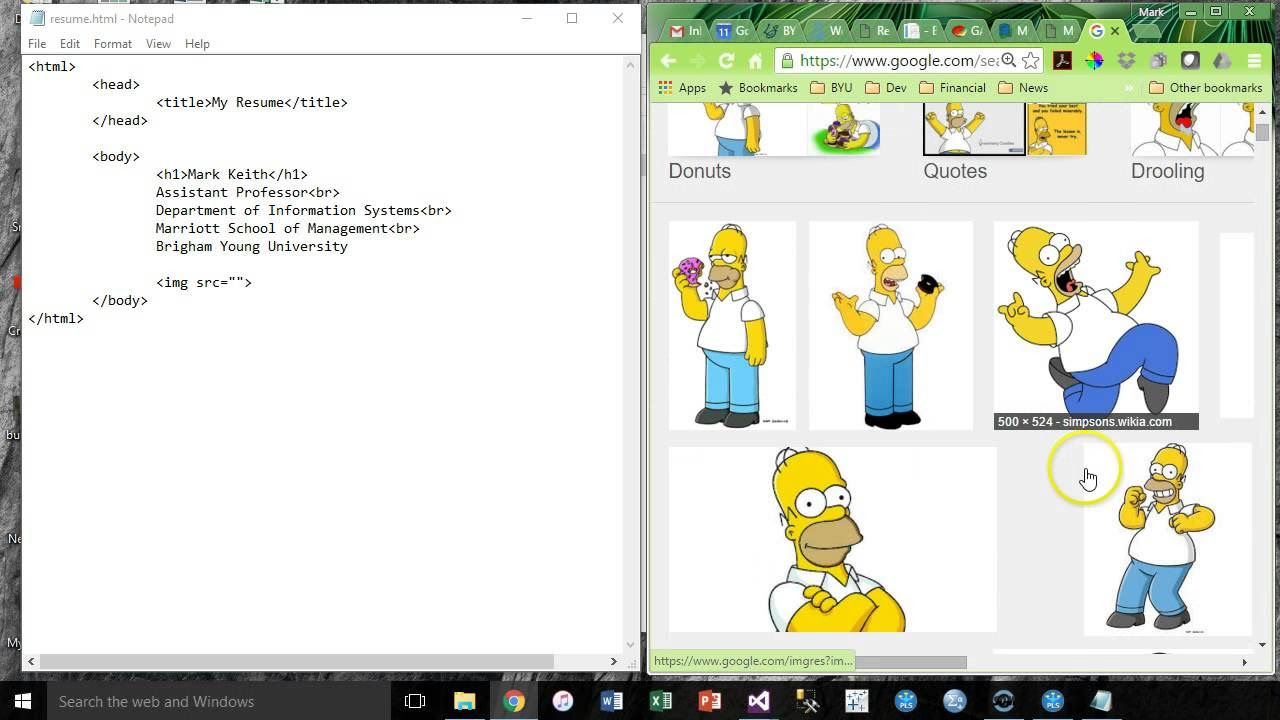Click the Windows Start button
Image resolution: width=1280 pixels, height=720 pixels.
click(x=23, y=701)
